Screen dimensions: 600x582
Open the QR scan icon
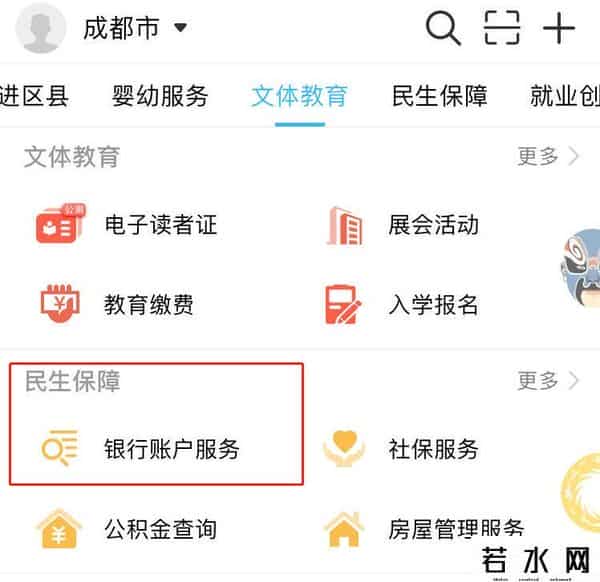point(502,28)
